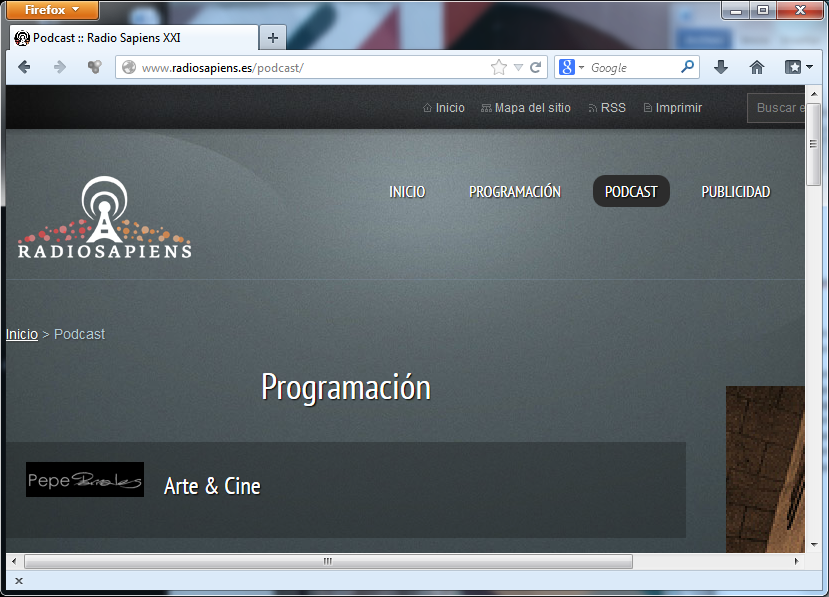Click the horizontal scrollbar thumb
This screenshot has height=597, width=829.
pos(328,561)
